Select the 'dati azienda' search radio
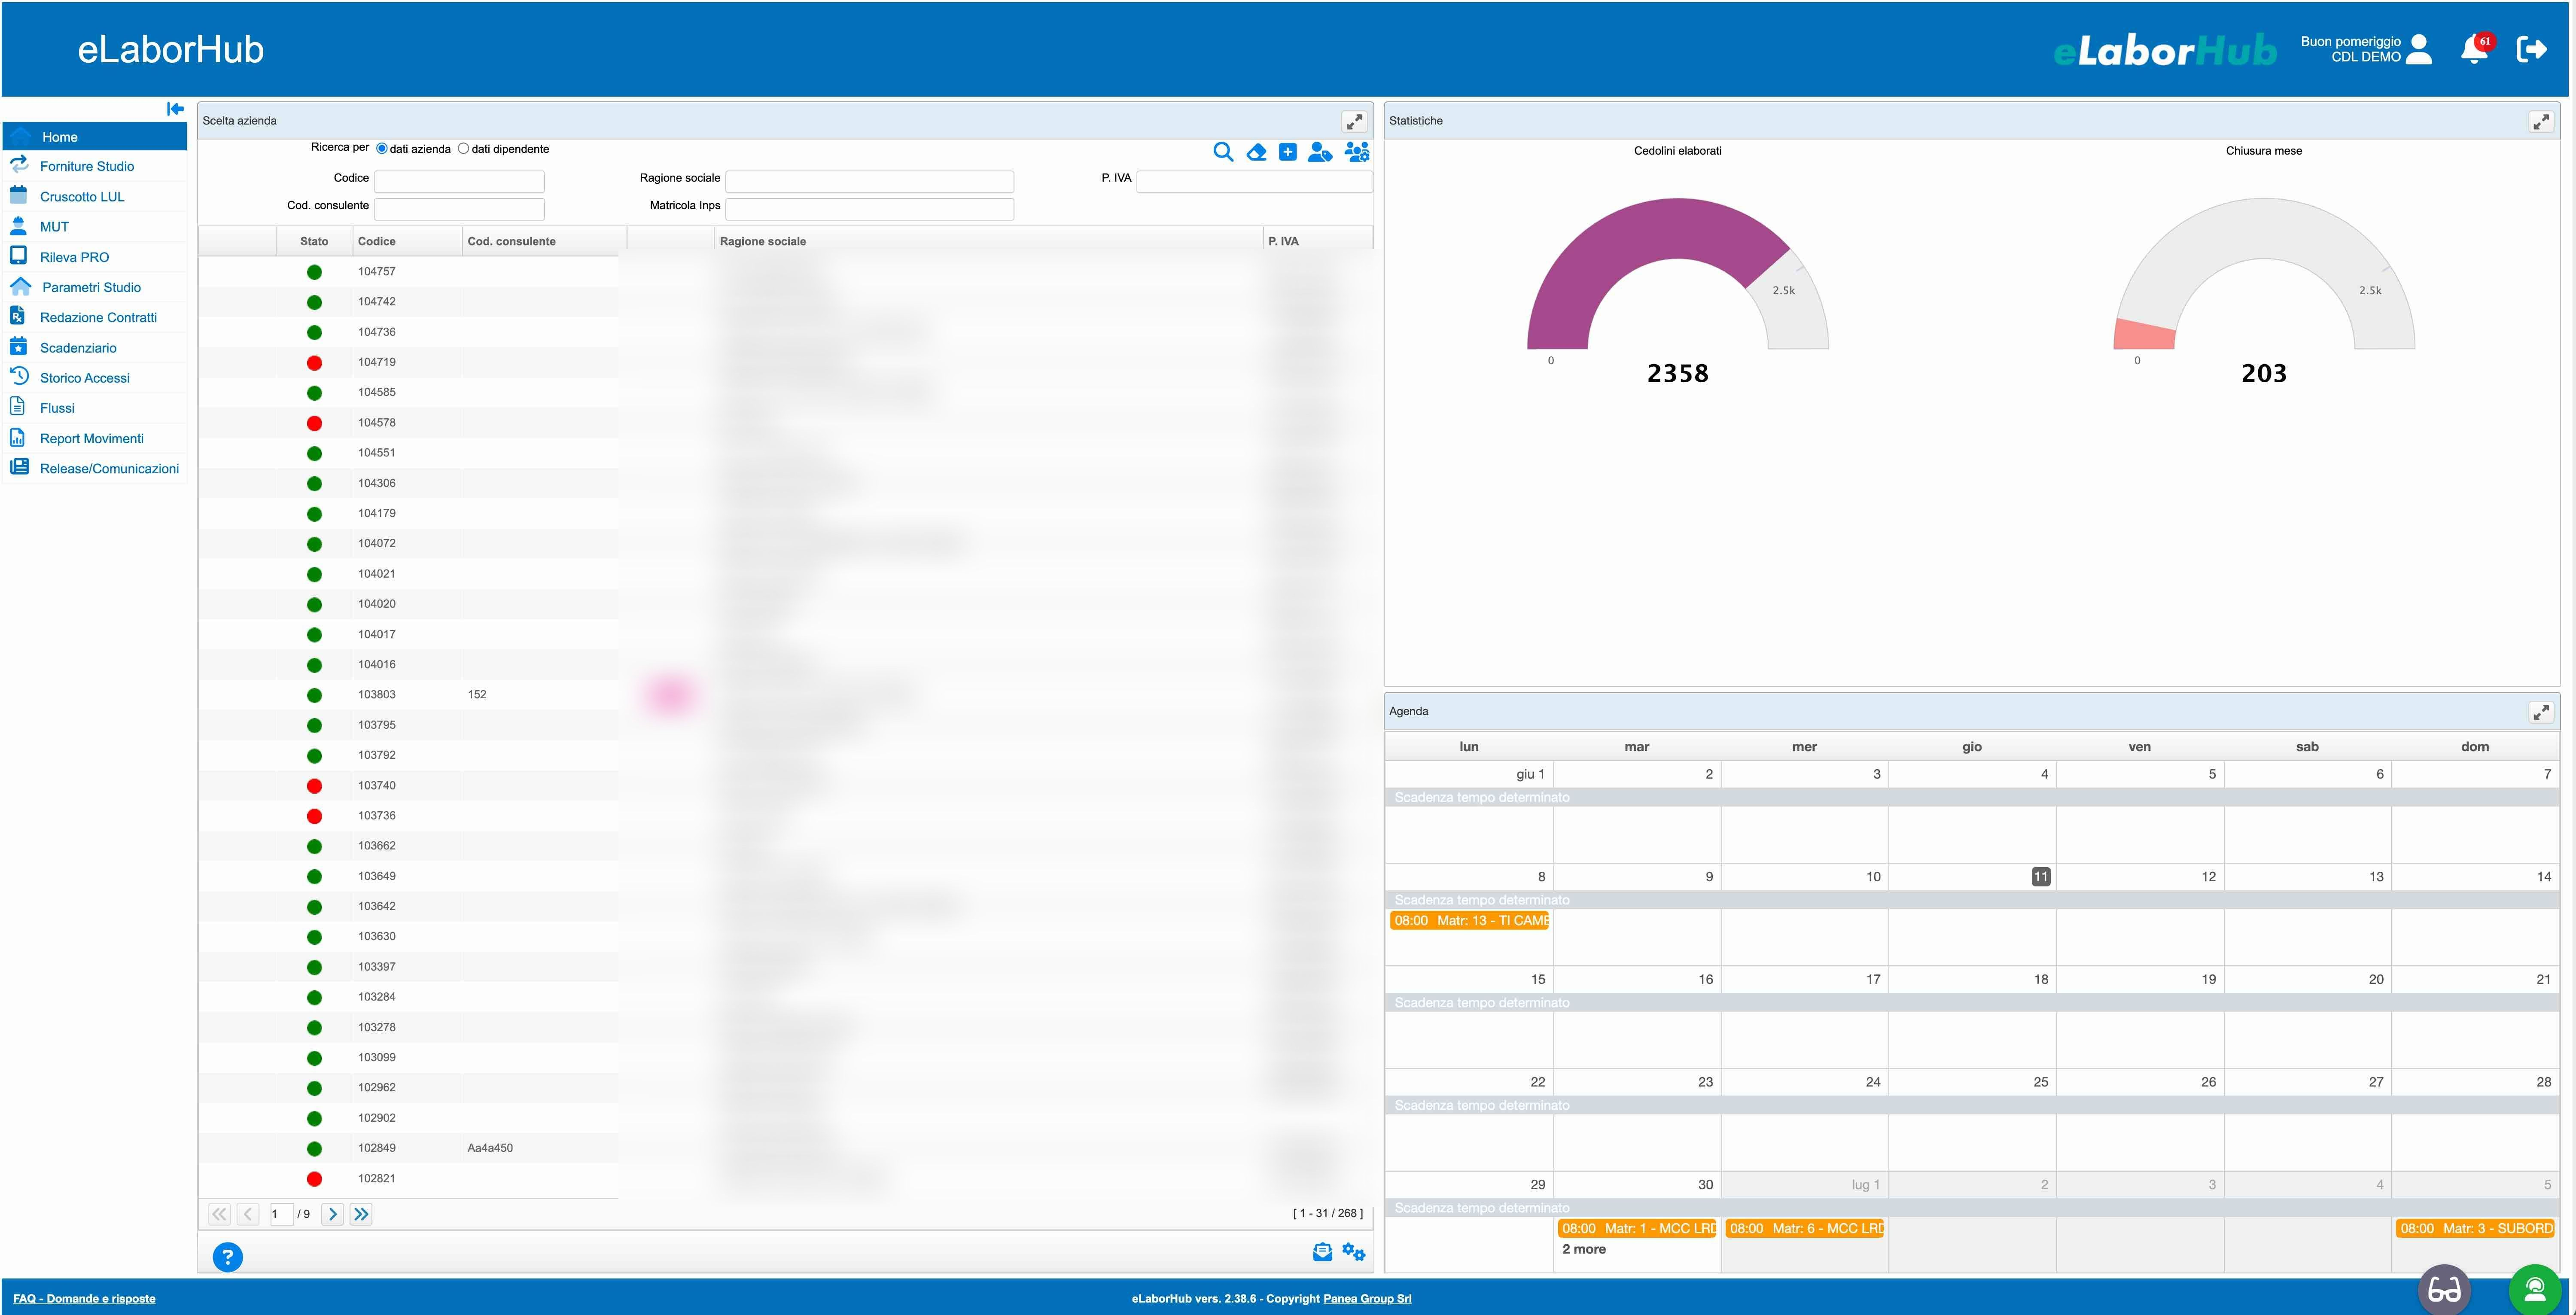Screen dimensions: 2576x1315 click(x=382, y=149)
